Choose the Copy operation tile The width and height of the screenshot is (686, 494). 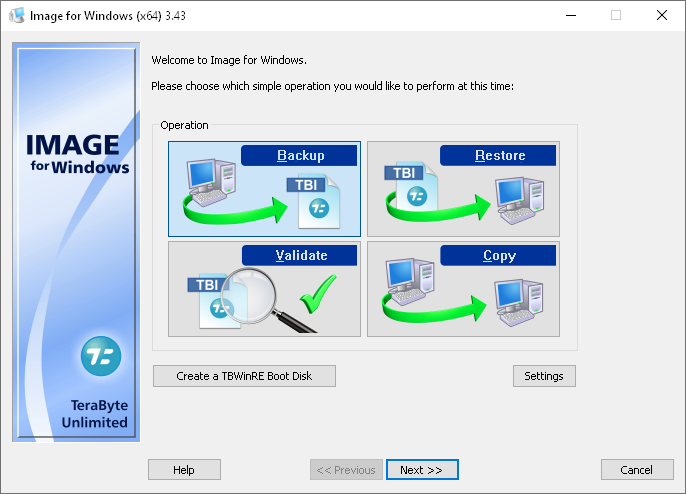(x=463, y=289)
